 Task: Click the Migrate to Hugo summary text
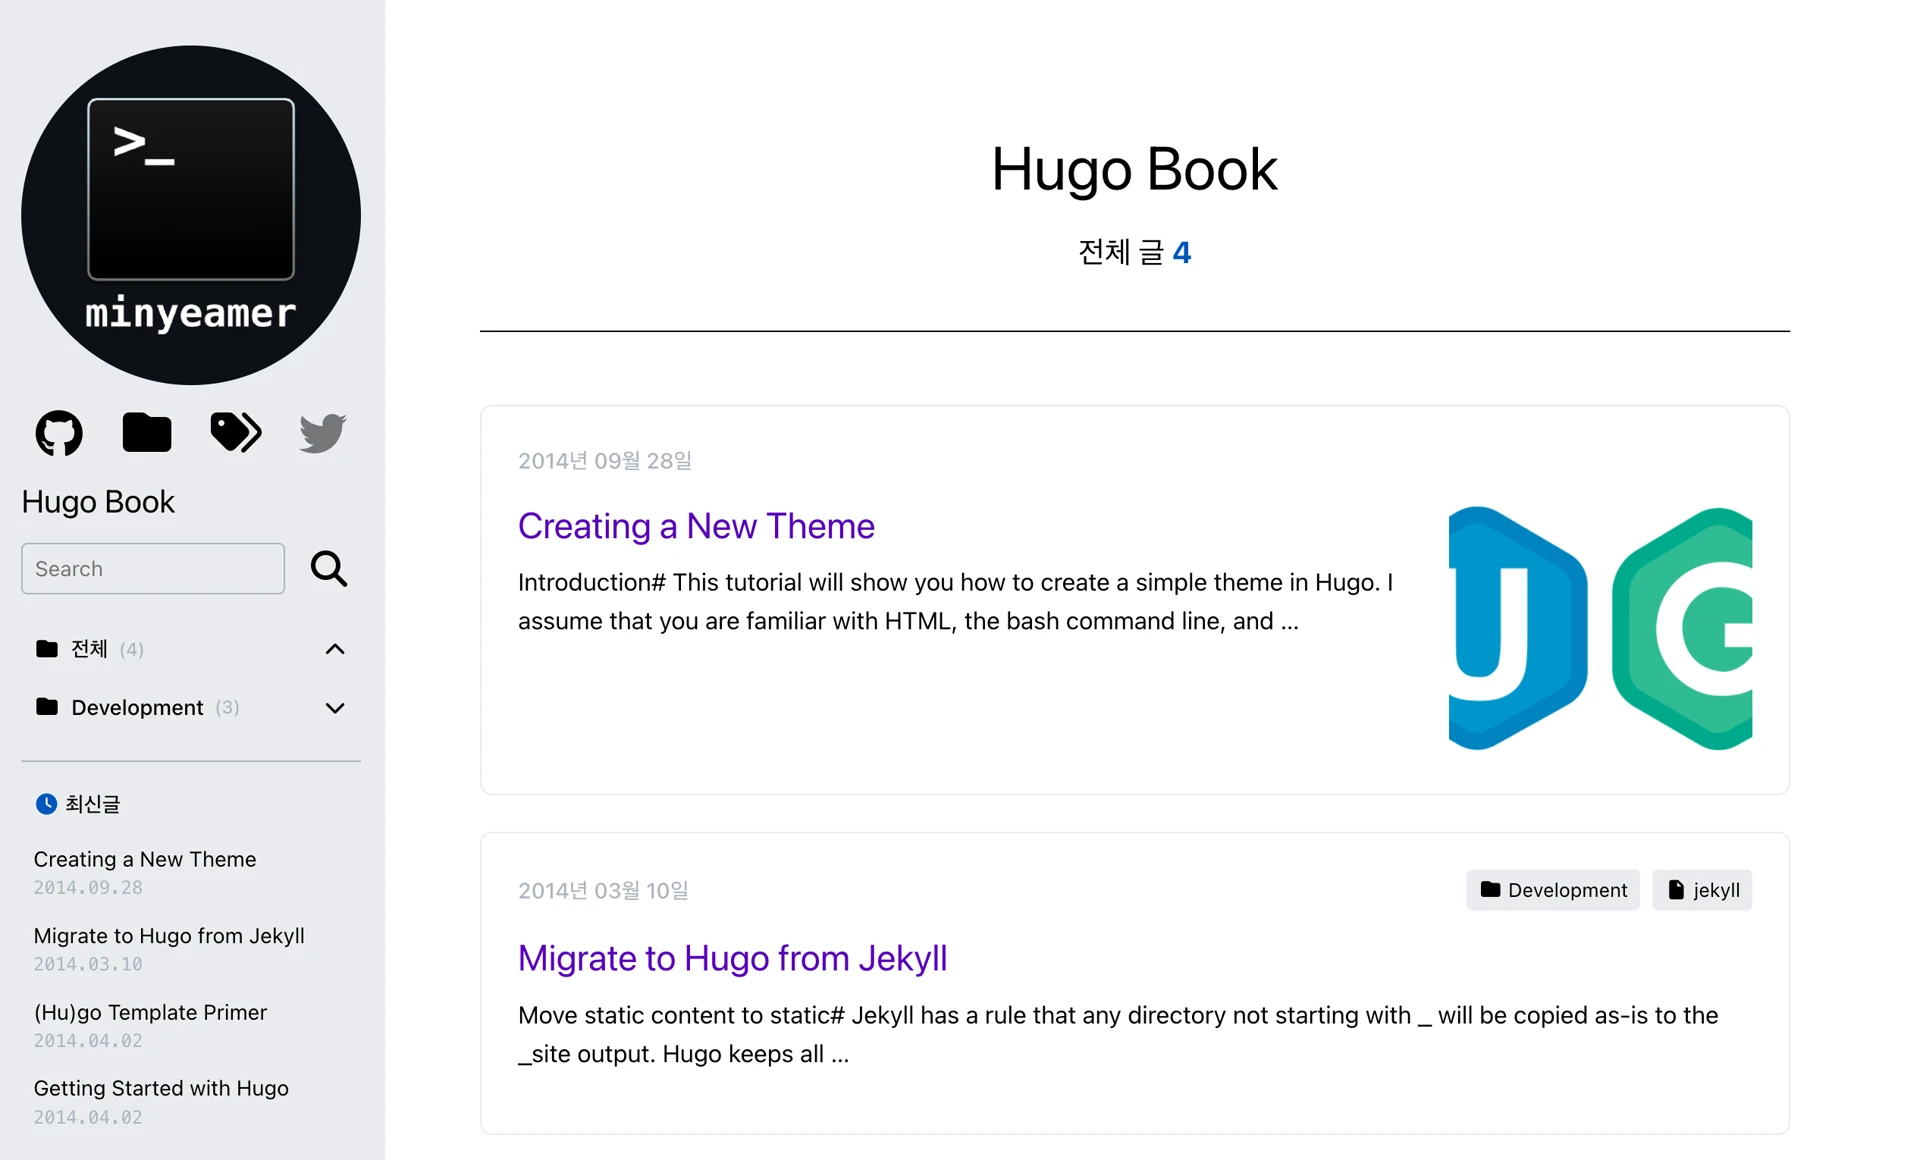click(1118, 1035)
